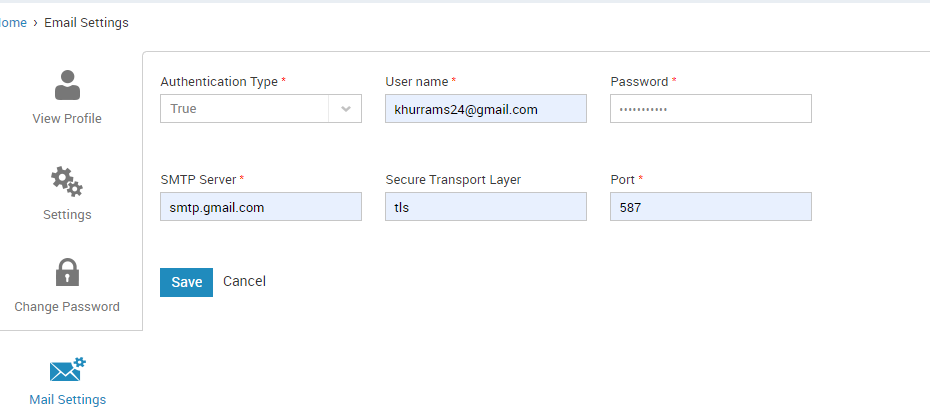Focus the Password input field
This screenshot has width=930, height=419.
click(711, 109)
